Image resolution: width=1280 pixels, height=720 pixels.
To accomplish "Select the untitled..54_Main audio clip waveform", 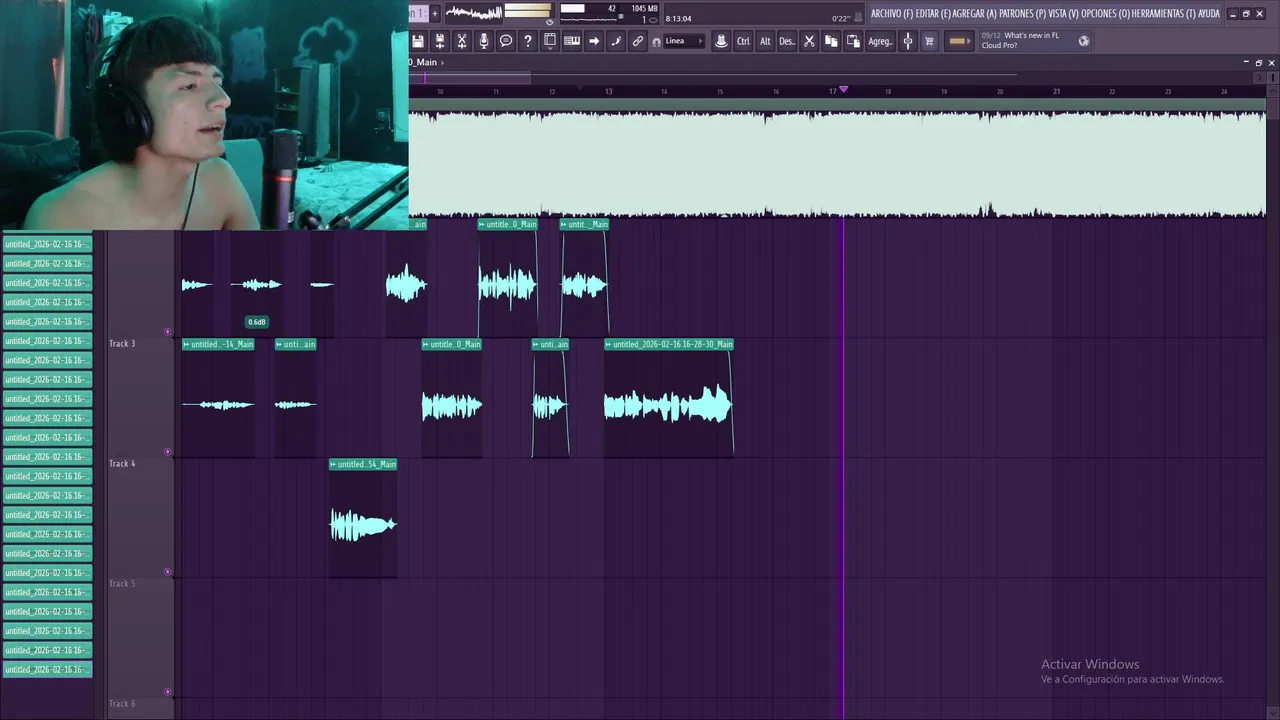I will [363, 525].
